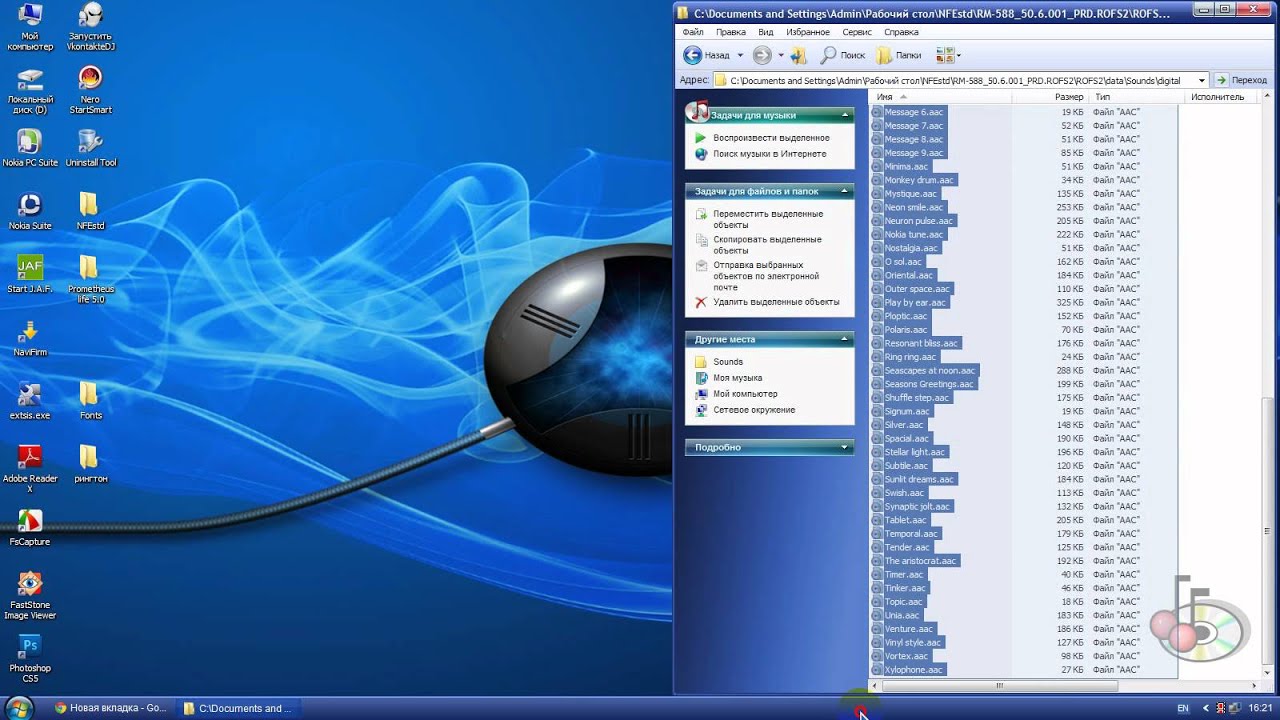This screenshot has height=720, width=1280.
Task: Select the Local Disk (D) desktop icon
Action: 30,91
